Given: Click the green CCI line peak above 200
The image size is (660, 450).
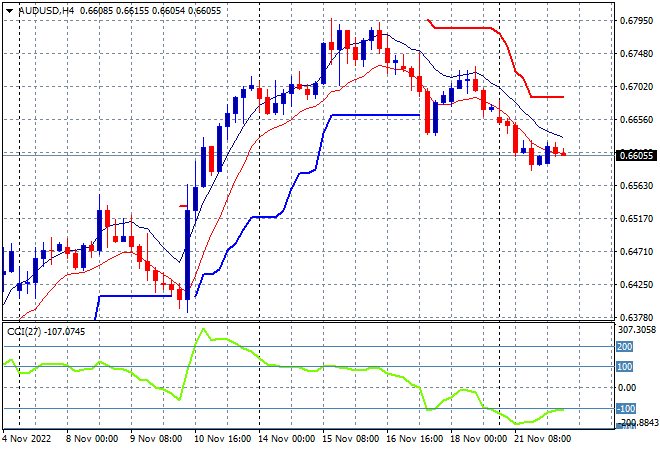Looking at the screenshot, I should tap(203, 329).
